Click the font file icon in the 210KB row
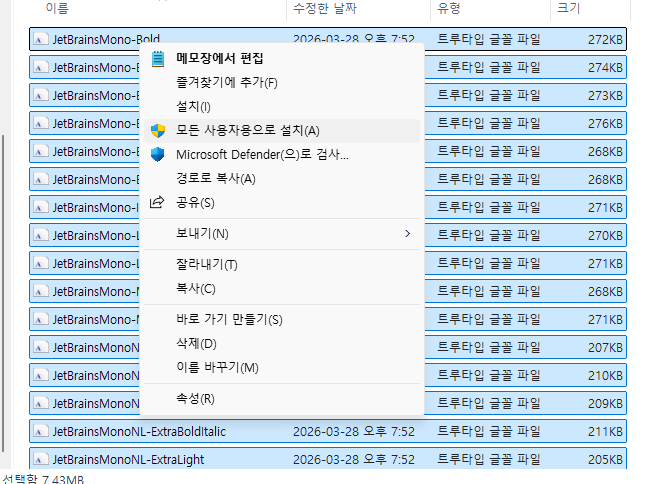665x484 pixels. pyautogui.click(x=40, y=375)
